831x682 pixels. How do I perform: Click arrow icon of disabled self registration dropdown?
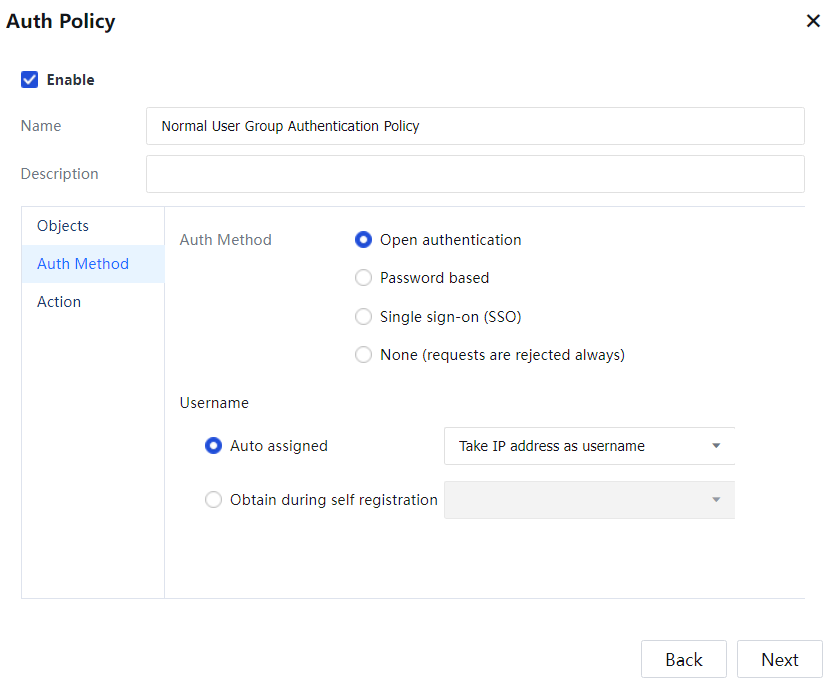pyautogui.click(x=716, y=500)
